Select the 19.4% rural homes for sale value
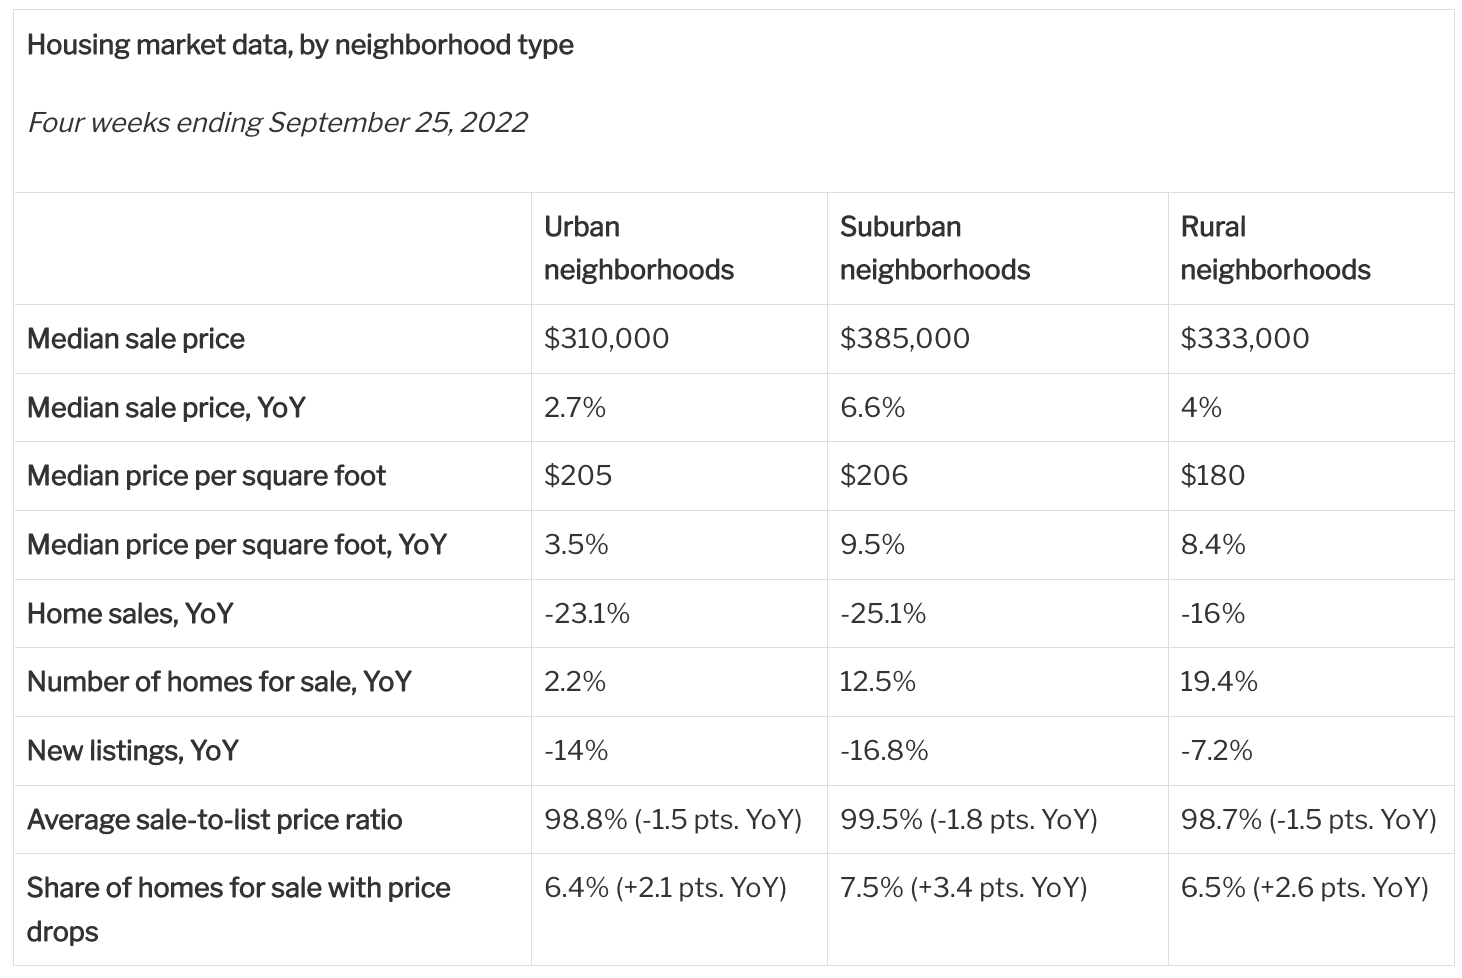This screenshot has width=1462, height=978. click(x=1218, y=682)
